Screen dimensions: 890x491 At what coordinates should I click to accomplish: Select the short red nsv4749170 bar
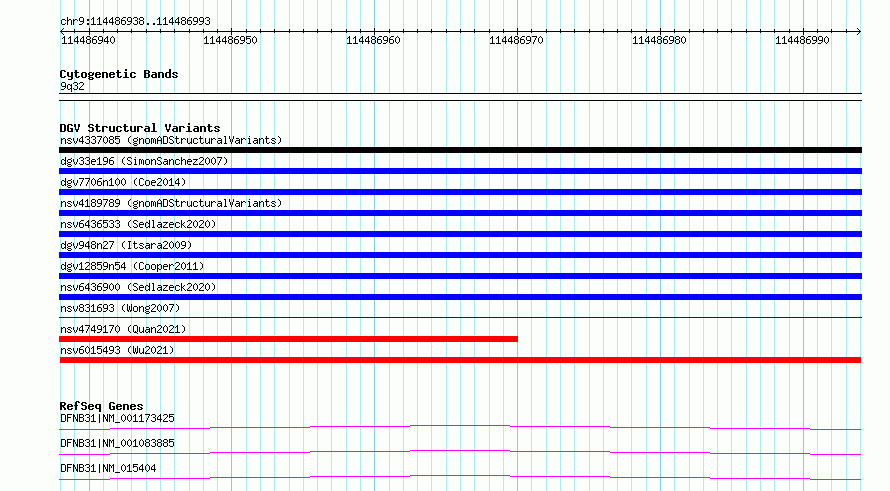point(288,339)
